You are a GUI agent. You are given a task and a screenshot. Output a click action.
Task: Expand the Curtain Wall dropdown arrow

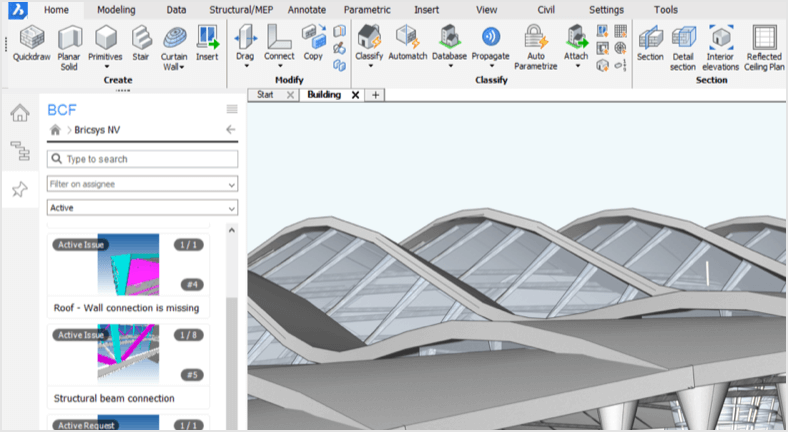click(x=182, y=67)
